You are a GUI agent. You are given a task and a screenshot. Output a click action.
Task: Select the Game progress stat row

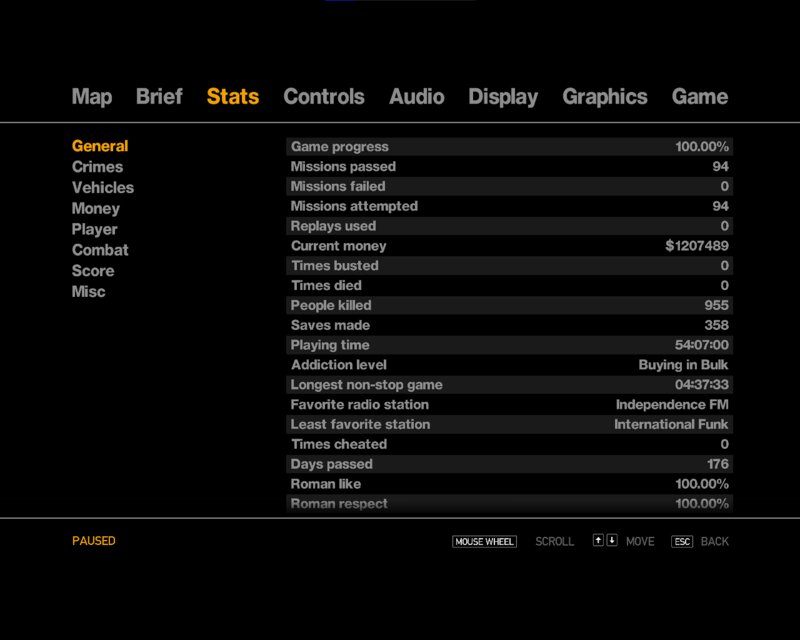click(x=509, y=146)
